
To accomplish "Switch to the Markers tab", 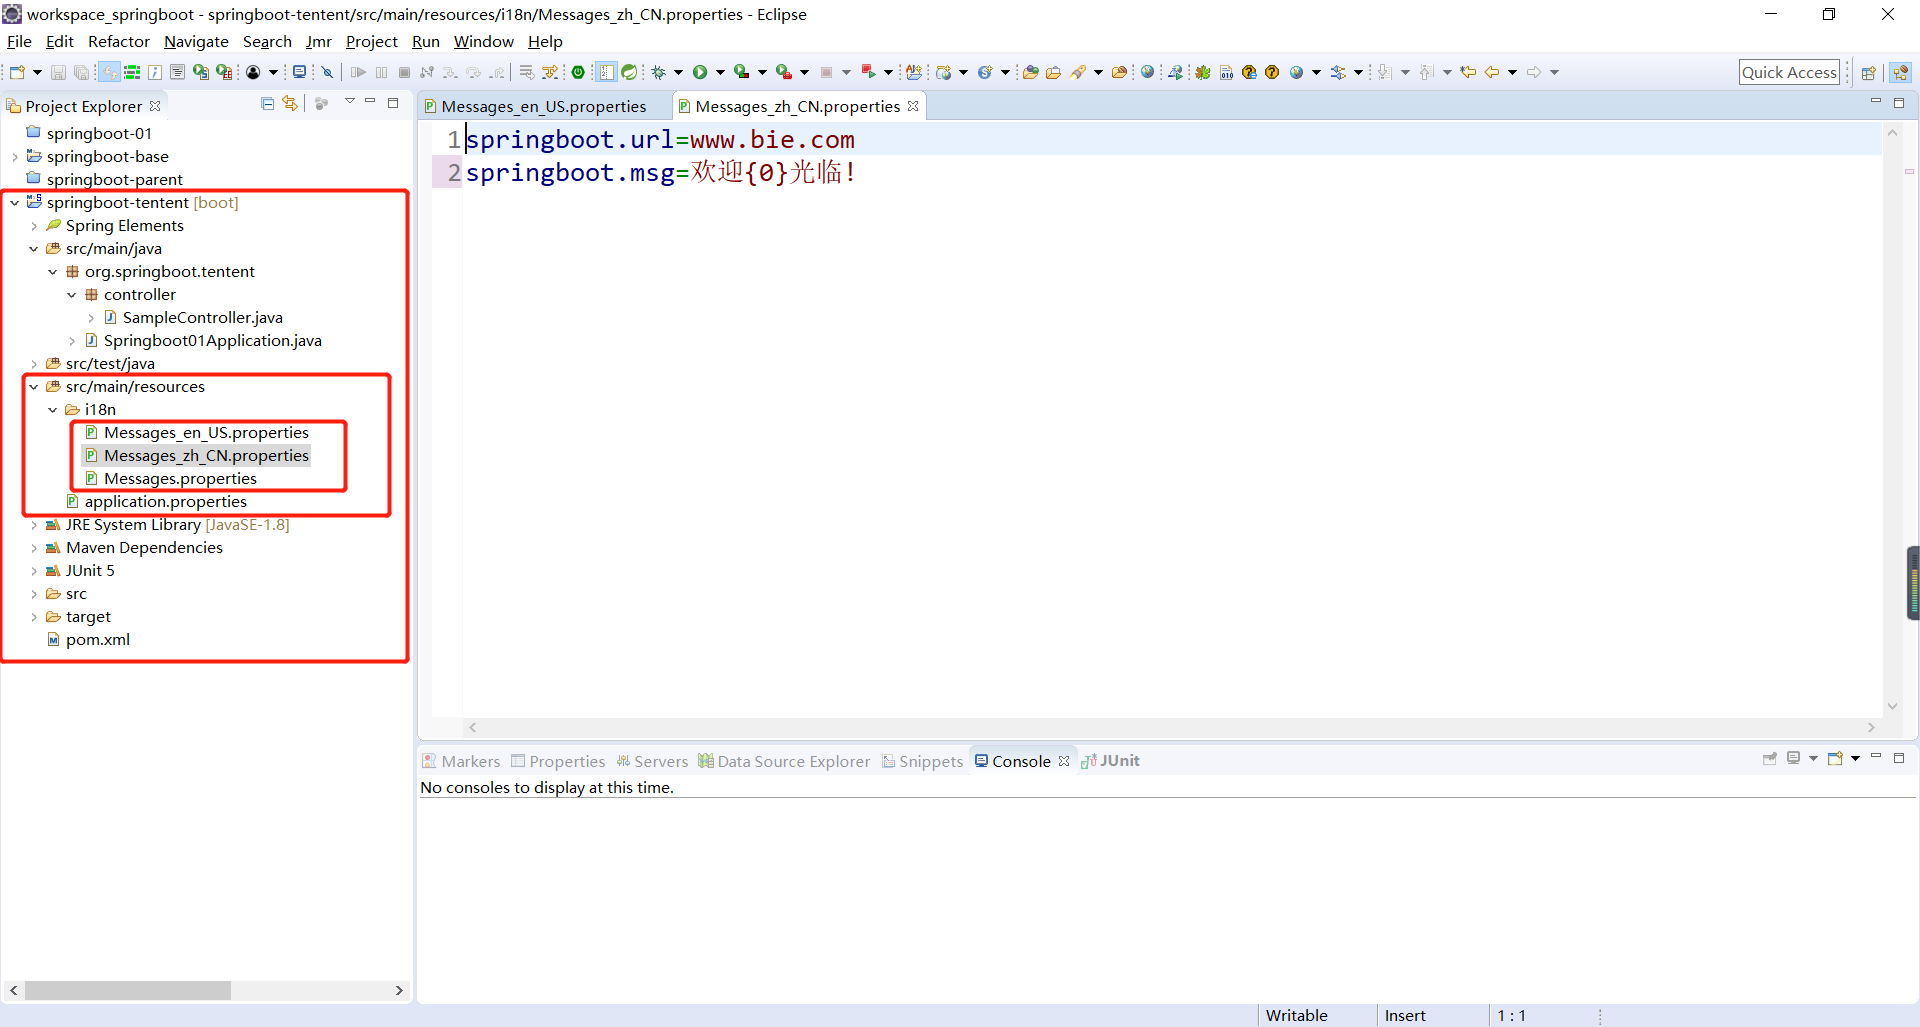I will pyautogui.click(x=461, y=762).
